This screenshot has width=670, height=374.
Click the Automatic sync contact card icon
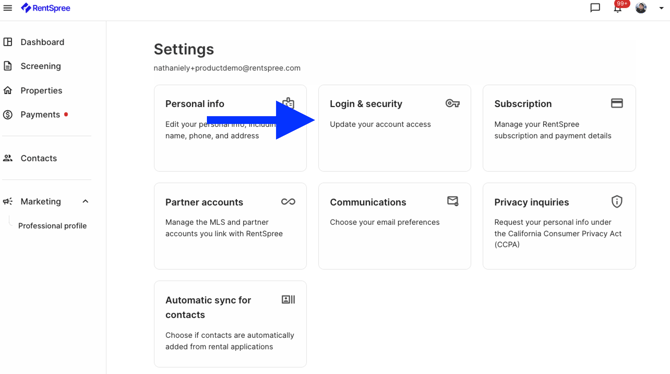coord(288,300)
